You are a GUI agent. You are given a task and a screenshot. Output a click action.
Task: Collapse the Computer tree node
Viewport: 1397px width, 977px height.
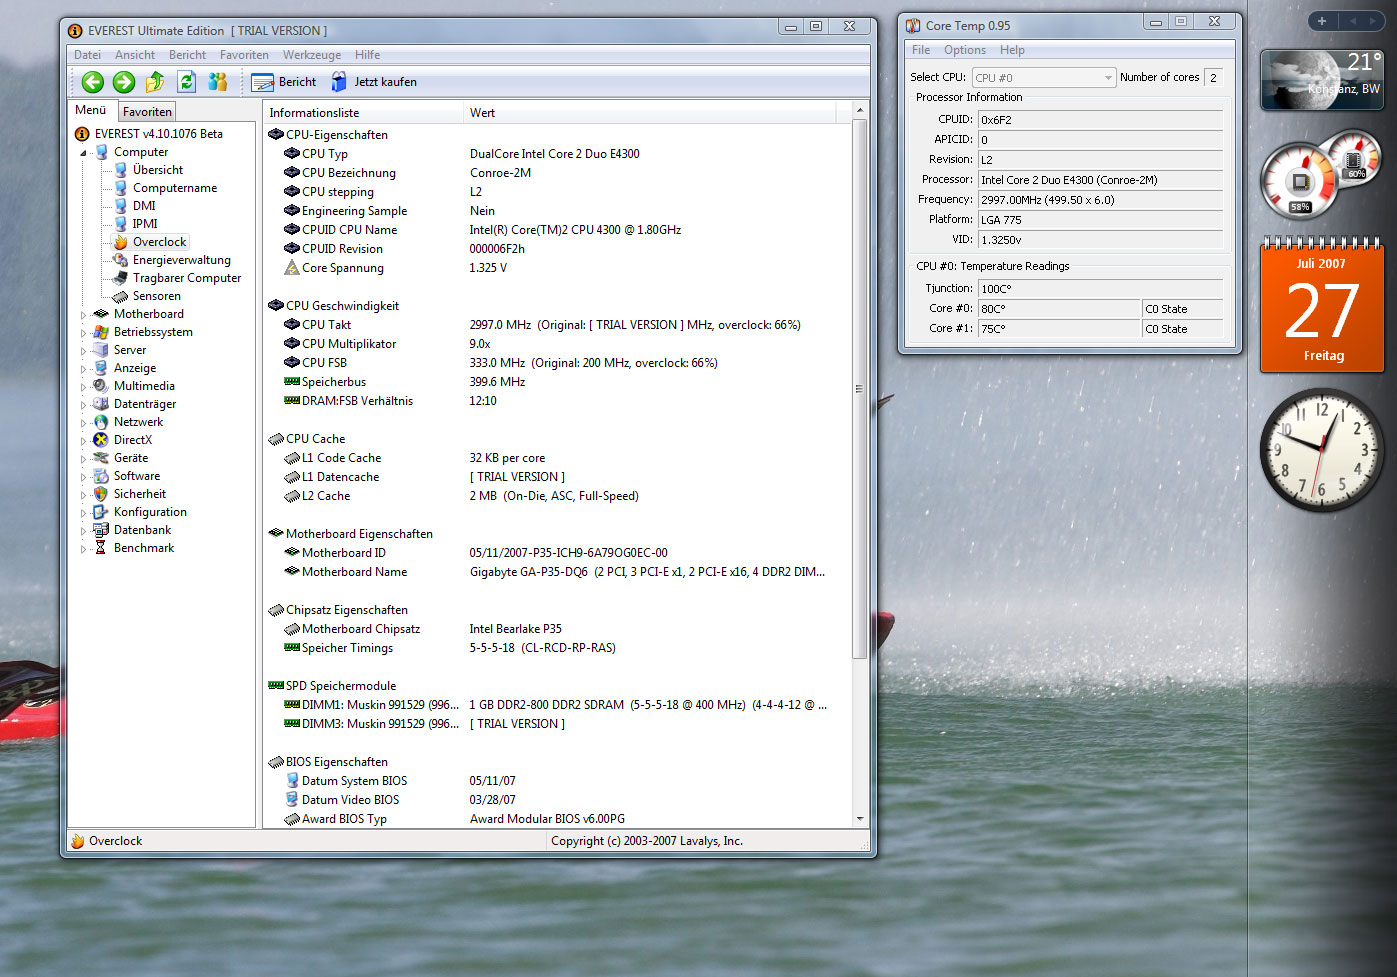(84, 153)
